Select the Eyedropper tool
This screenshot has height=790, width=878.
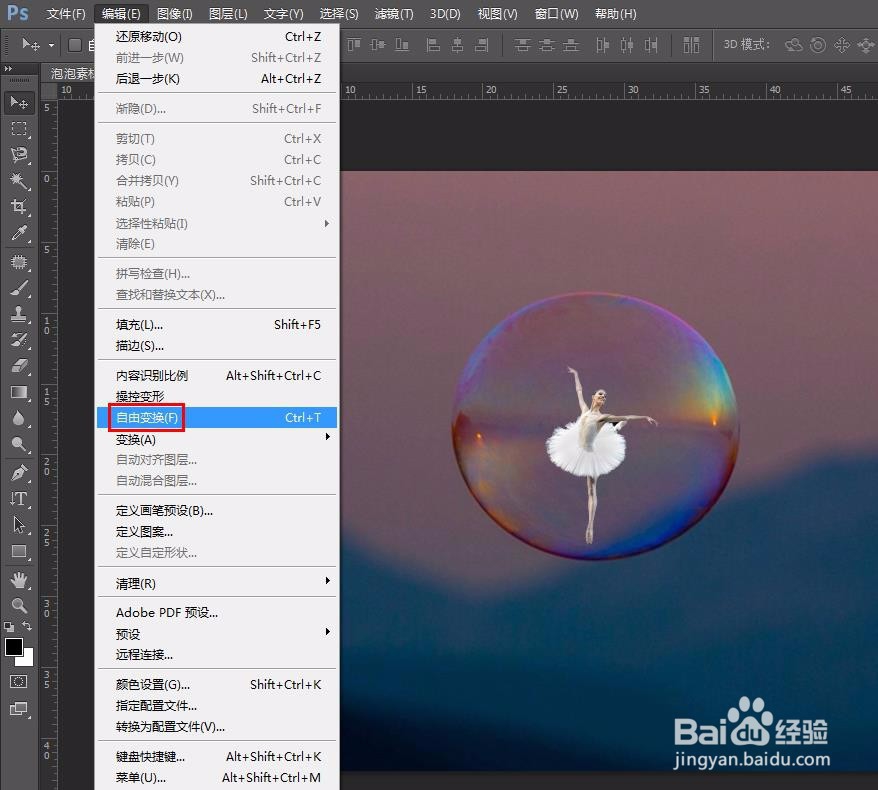[19, 232]
